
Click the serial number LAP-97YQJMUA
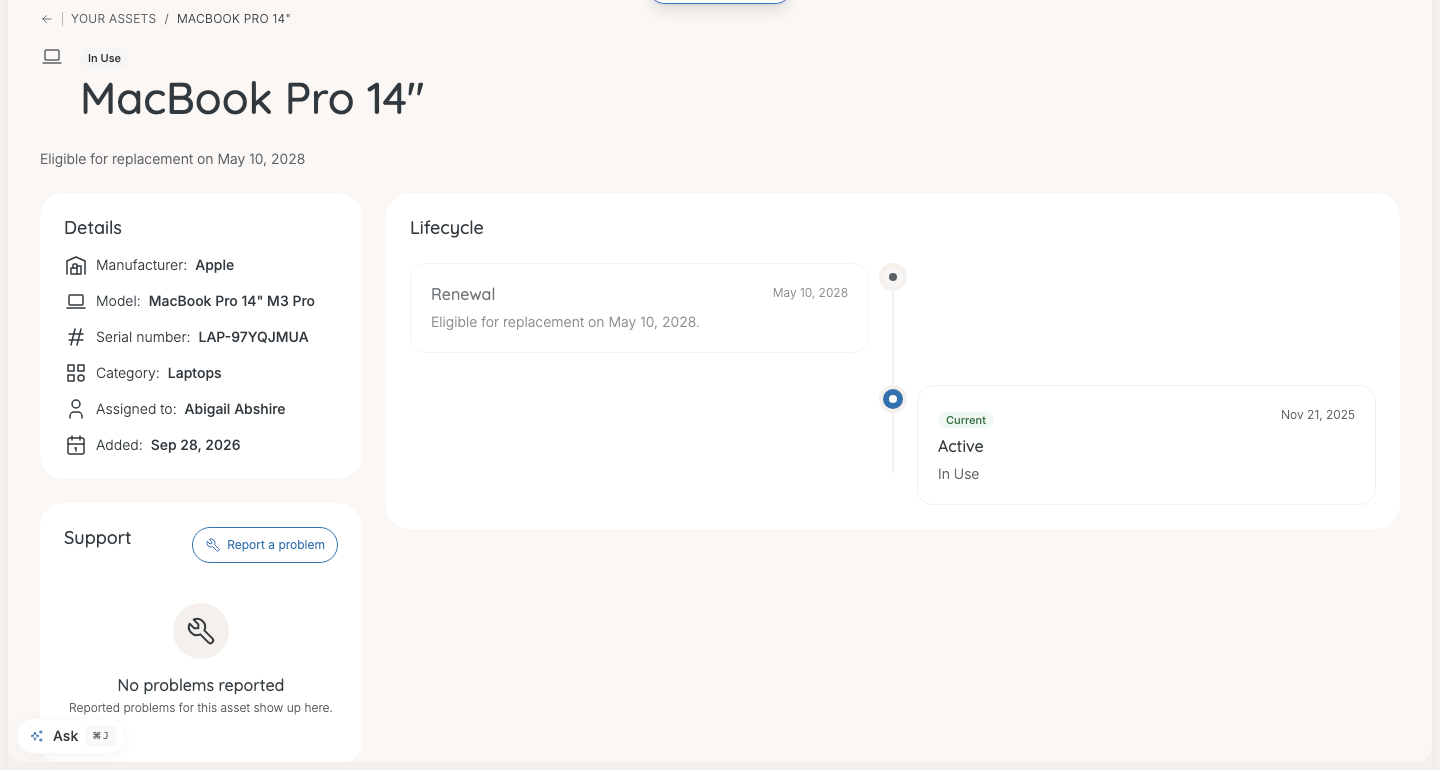[254, 337]
